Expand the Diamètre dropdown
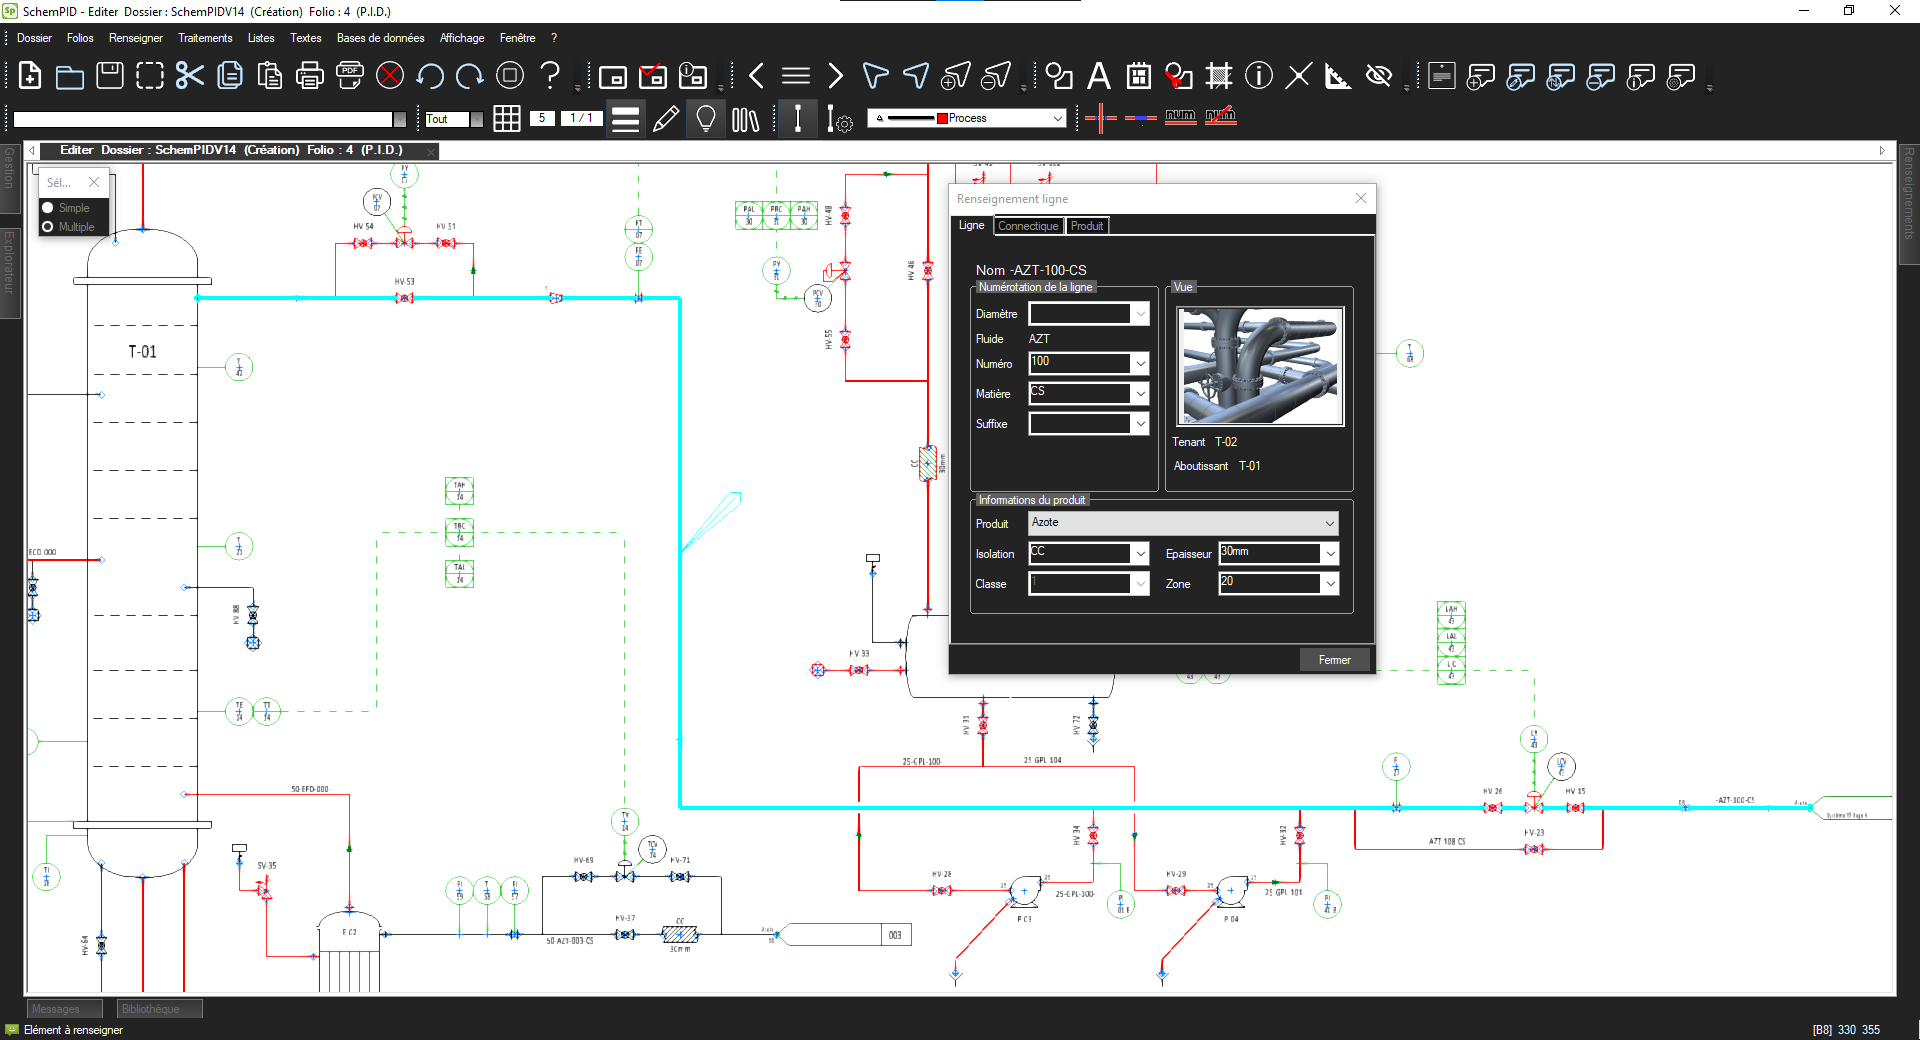 click(x=1140, y=314)
